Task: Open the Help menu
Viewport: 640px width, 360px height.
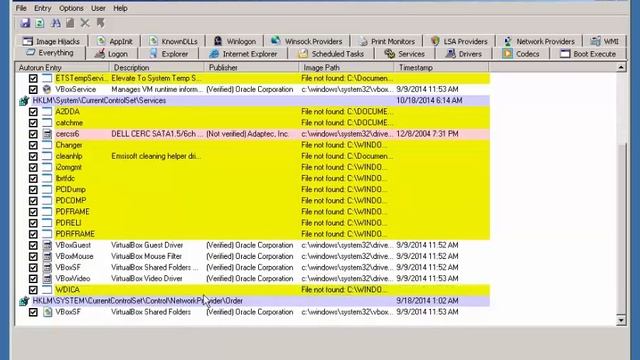Action: point(120,8)
